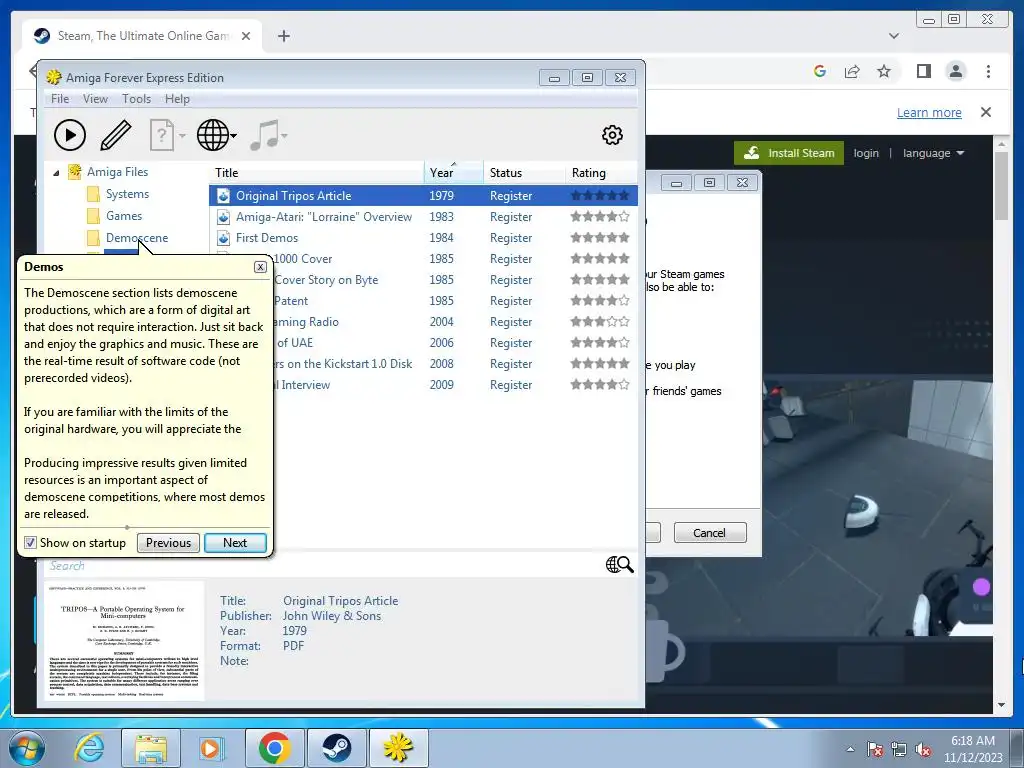This screenshot has width=1024, height=768.
Task: Select the Steam browser tab
Action: (x=142, y=36)
